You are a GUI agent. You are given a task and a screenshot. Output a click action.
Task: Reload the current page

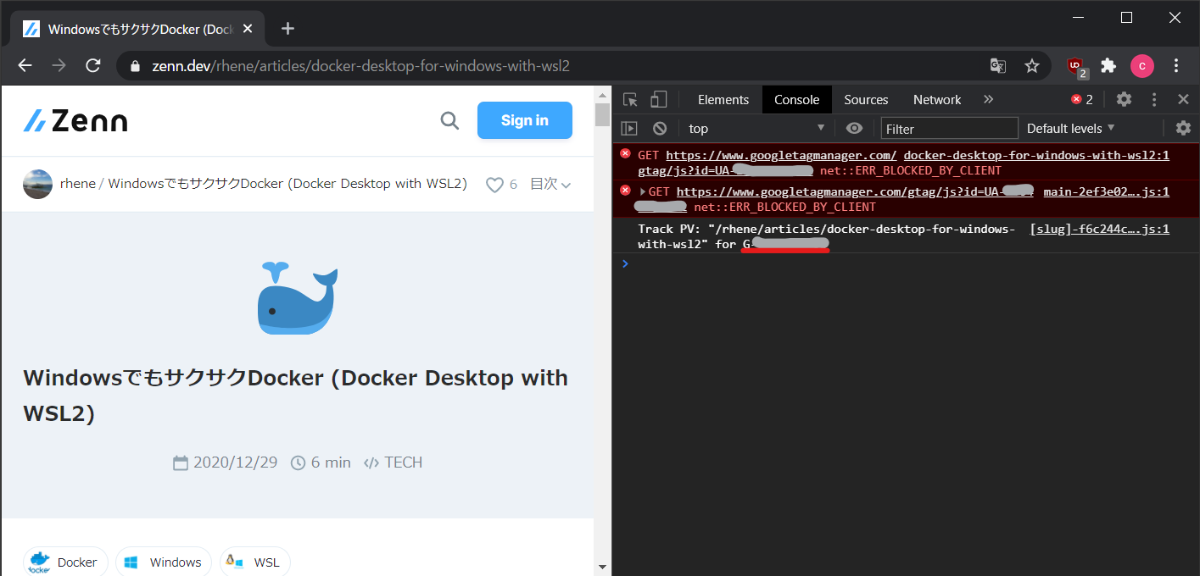[x=93, y=65]
